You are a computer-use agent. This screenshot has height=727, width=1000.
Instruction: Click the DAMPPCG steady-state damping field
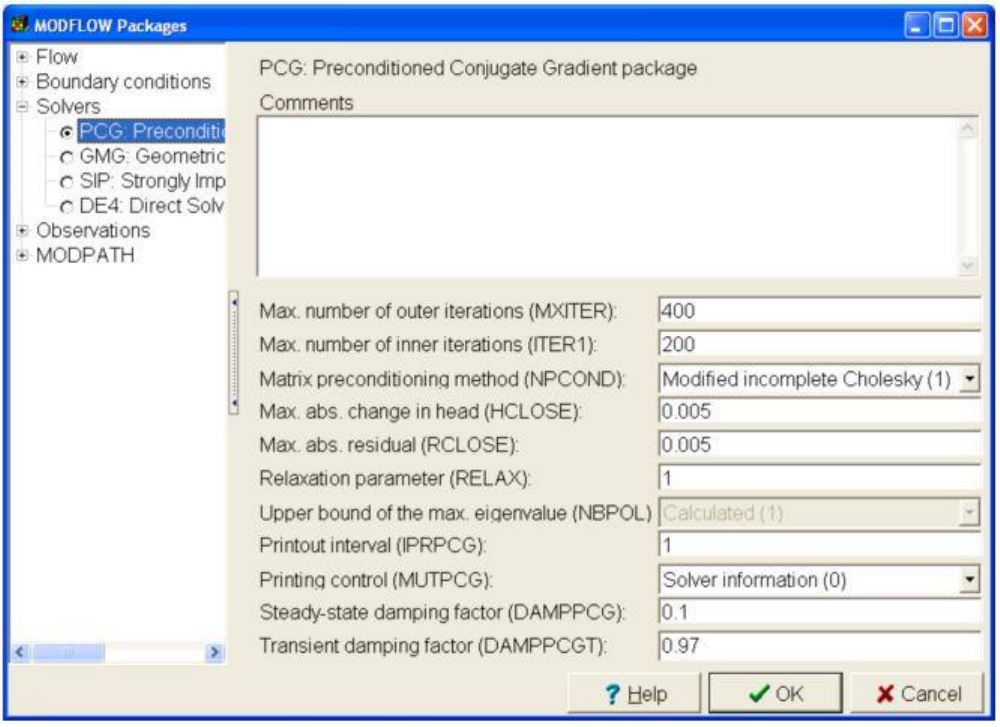[820, 612]
